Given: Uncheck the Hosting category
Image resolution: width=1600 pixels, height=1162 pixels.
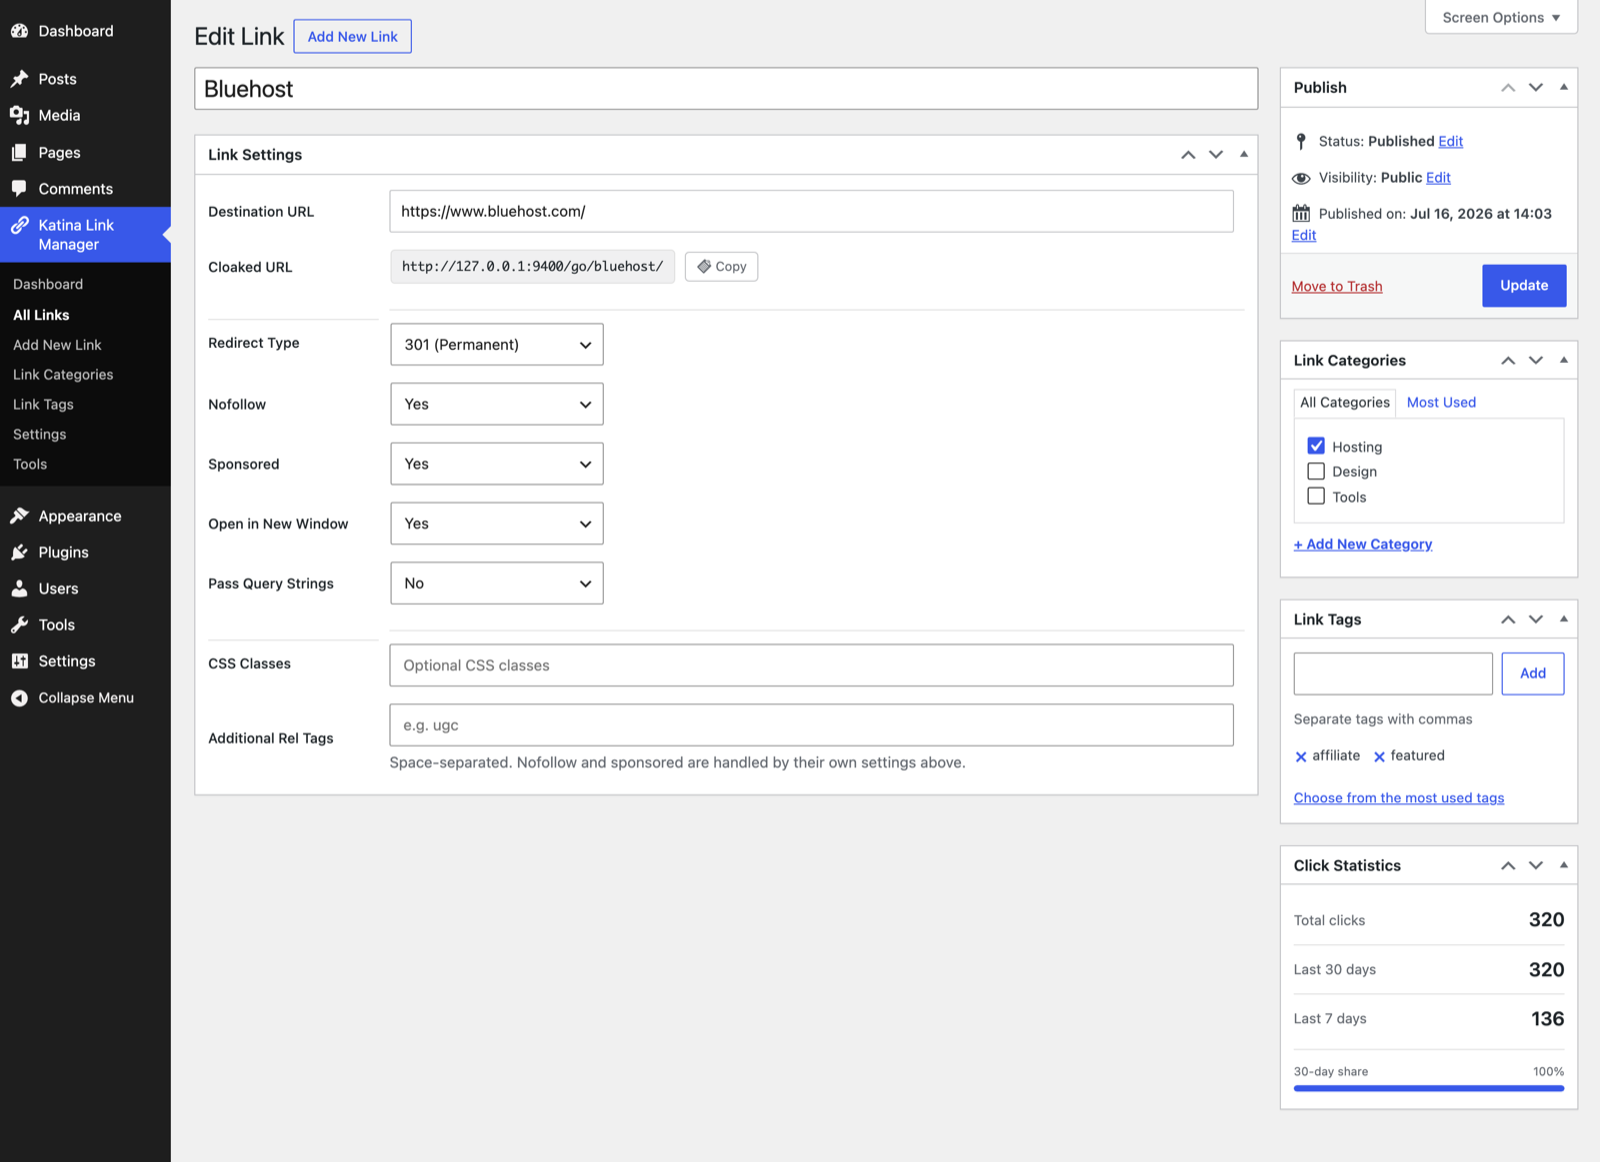Looking at the screenshot, I should [x=1316, y=446].
